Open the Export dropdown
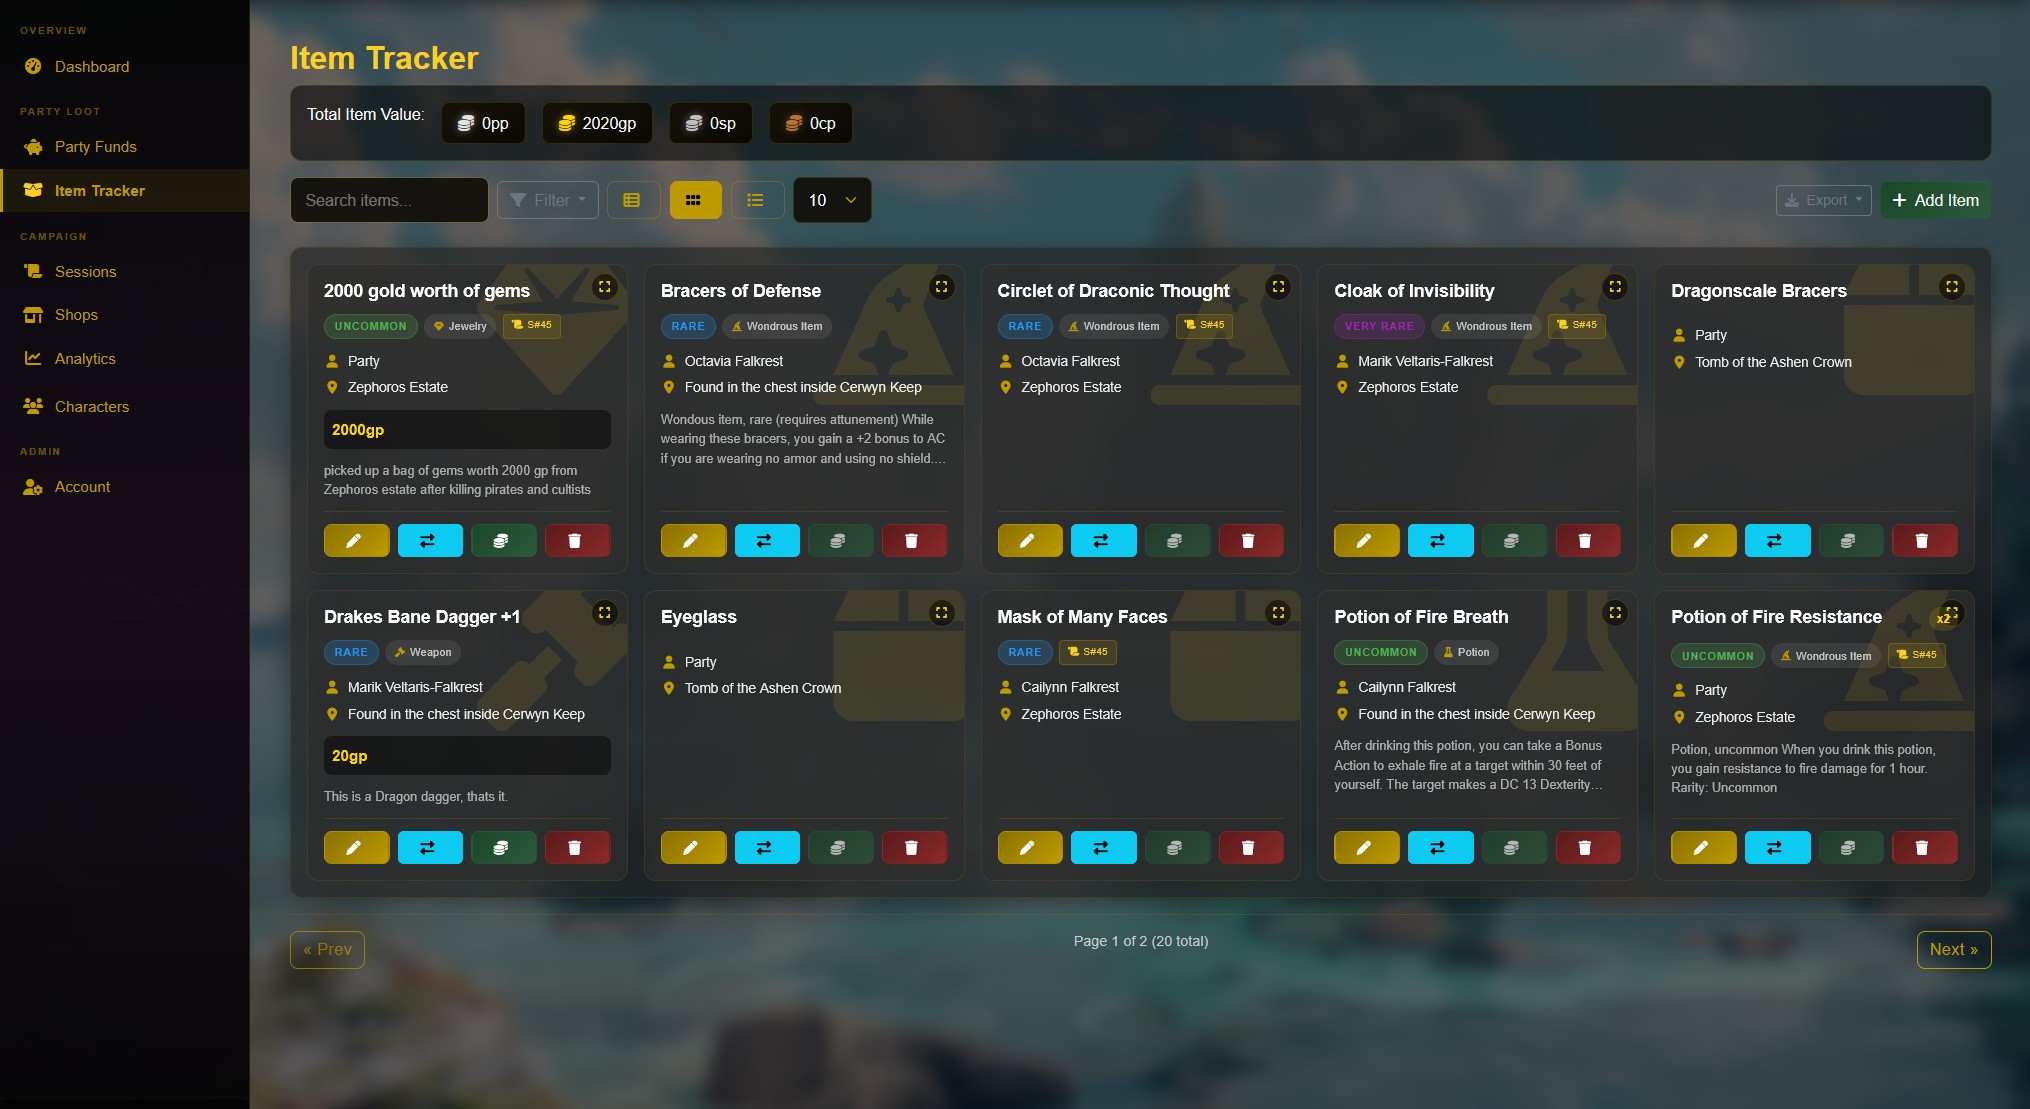Viewport: 2030px width, 1109px height. click(1823, 200)
